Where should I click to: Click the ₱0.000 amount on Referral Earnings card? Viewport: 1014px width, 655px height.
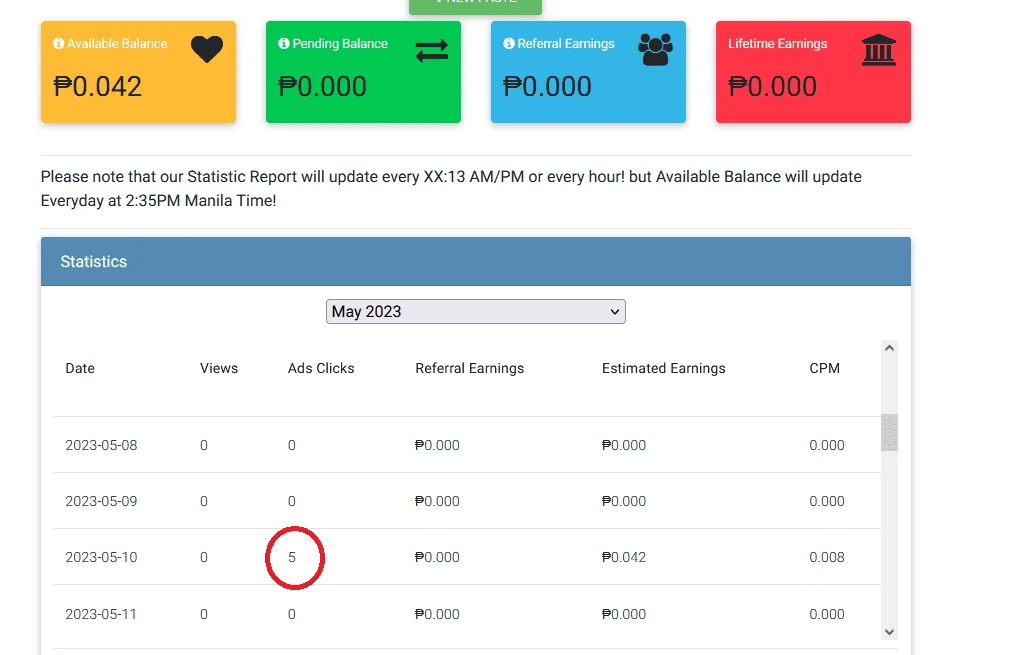pos(547,86)
